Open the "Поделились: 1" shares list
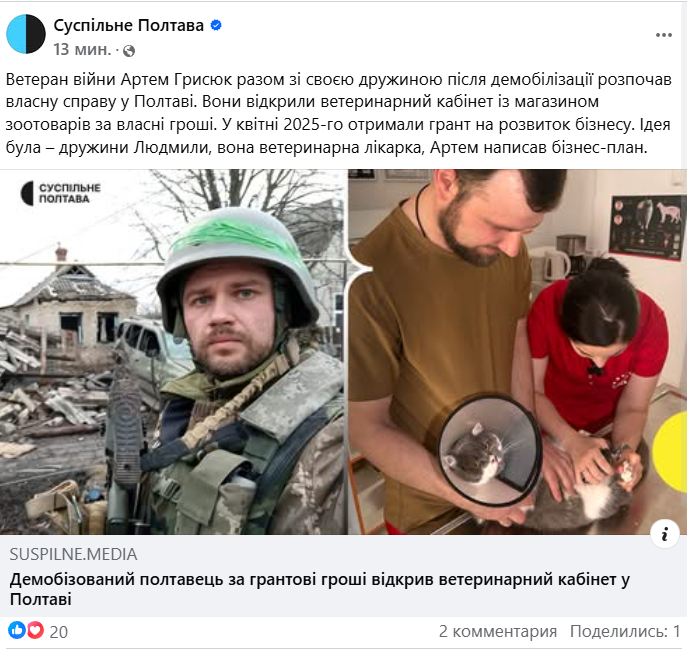The image size is (687, 652). click(625, 631)
